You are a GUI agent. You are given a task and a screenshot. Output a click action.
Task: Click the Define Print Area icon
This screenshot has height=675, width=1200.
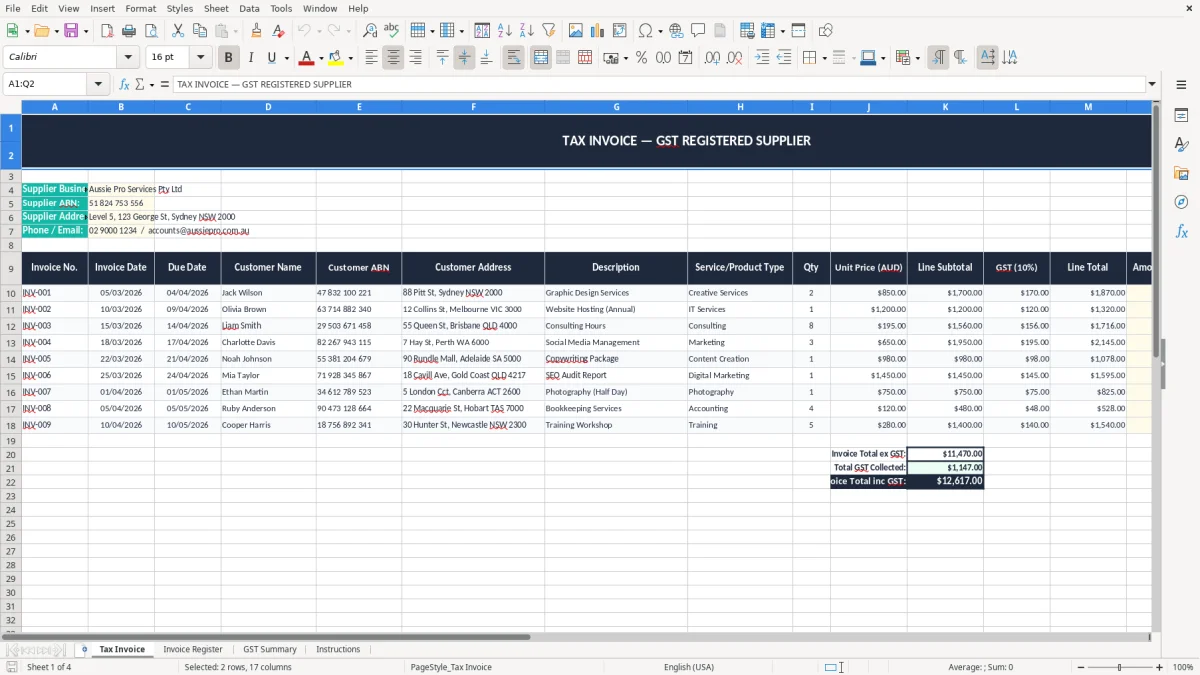point(746,31)
